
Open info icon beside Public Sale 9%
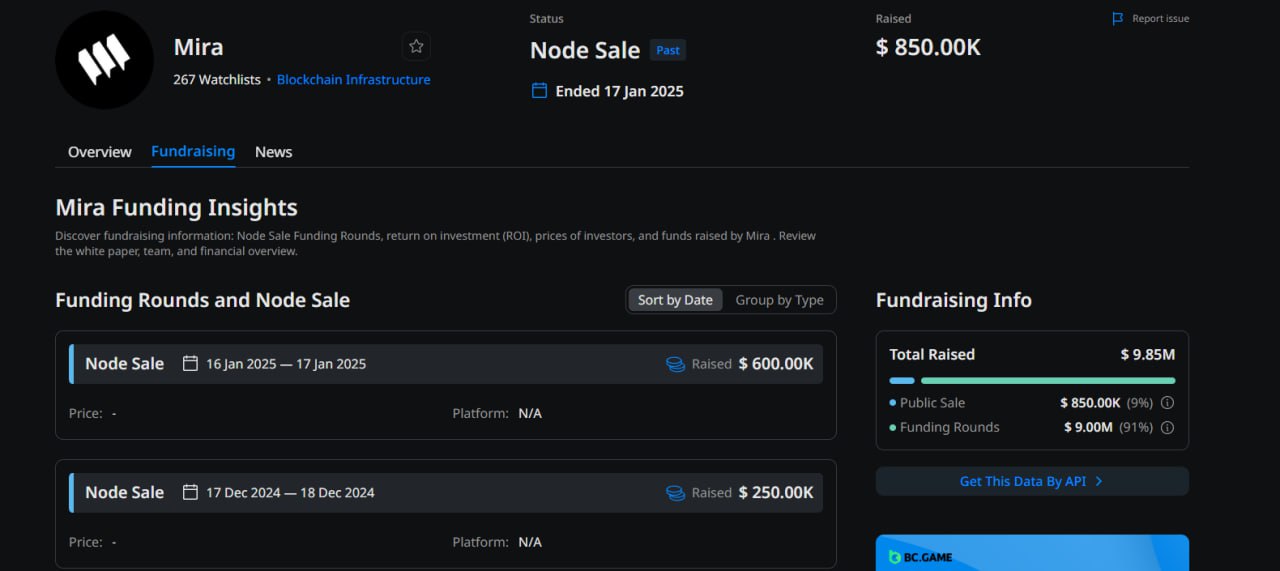coord(1167,403)
